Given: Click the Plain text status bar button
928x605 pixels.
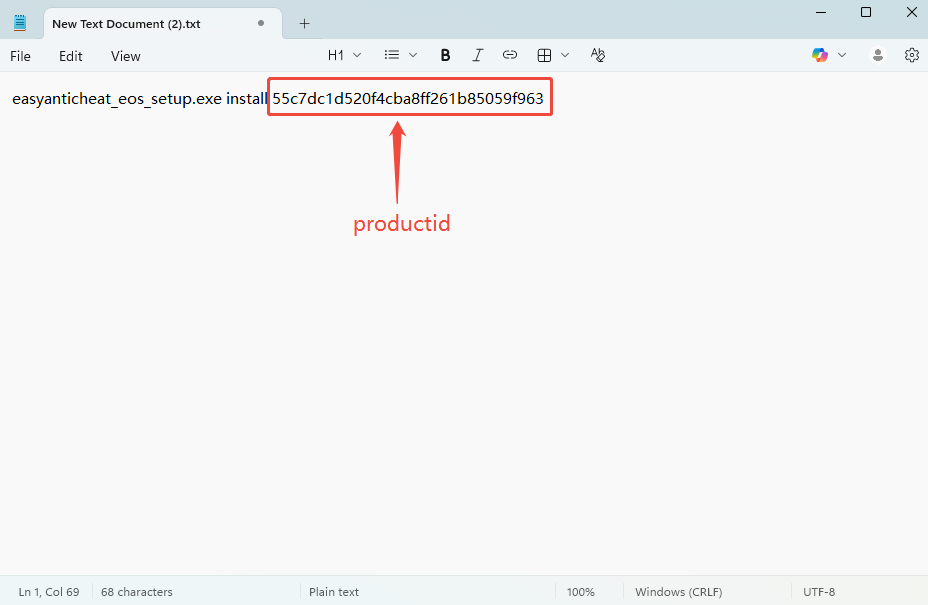Looking at the screenshot, I should pyautogui.click(x=334, y=592).
